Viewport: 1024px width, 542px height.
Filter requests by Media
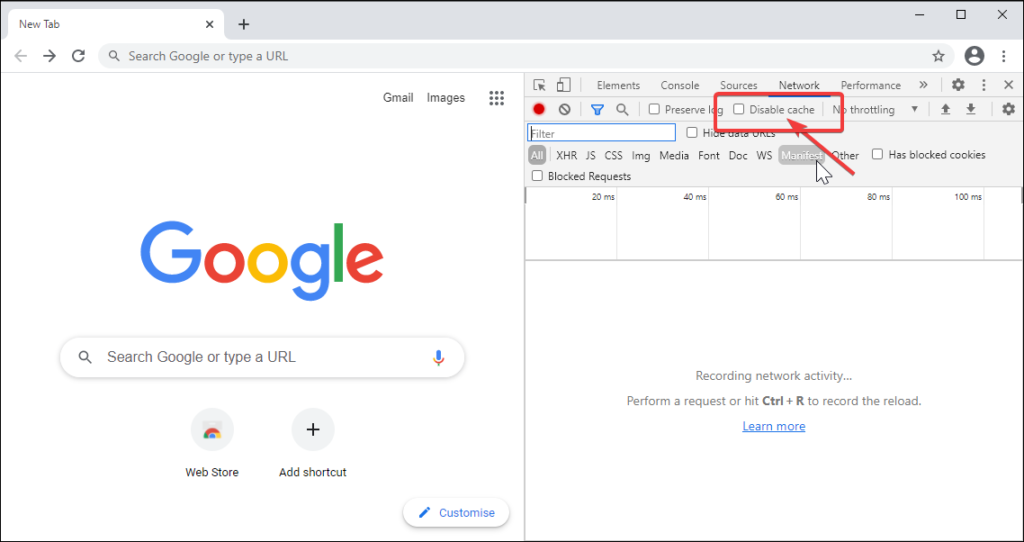[674, 155]
